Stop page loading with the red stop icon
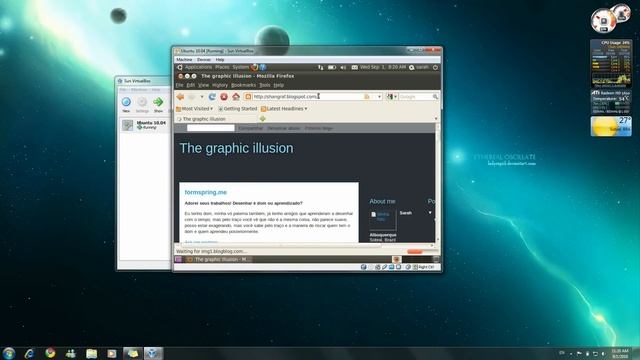Image resolution: width=640 pixels, height=360 pixels. coord(224,97)
